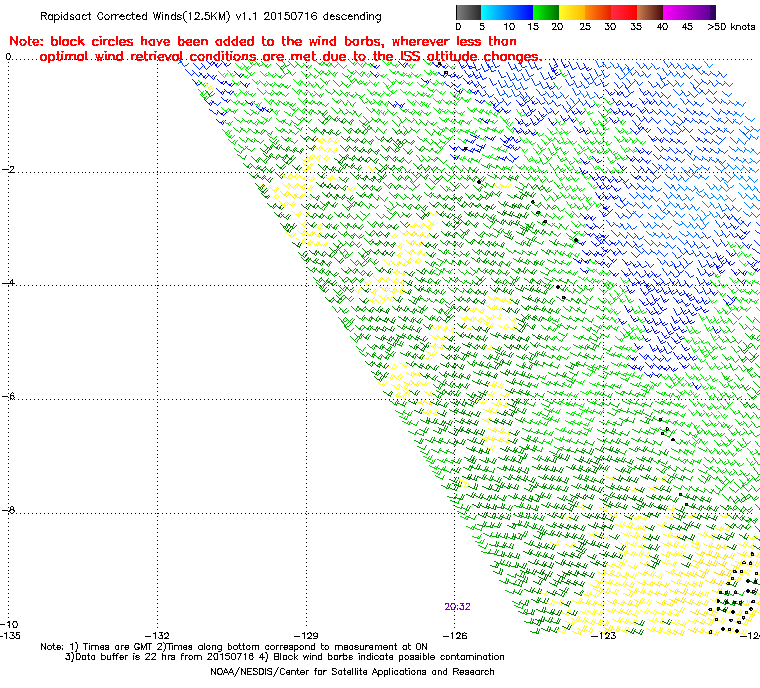This screenshot has width=760, height=688.
Task: Click the '-10' latitude axis label
Action: (9, 624)
